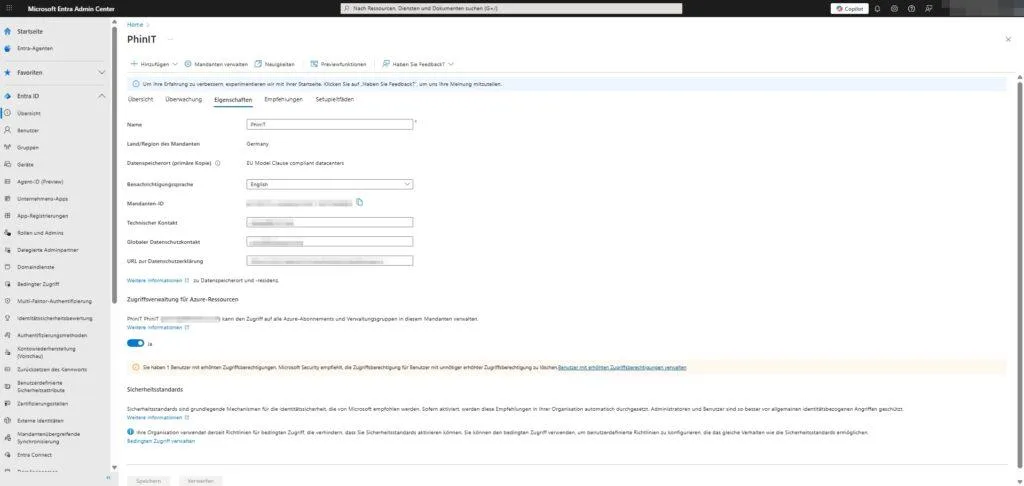Collapse the sidebar with the double-chevron icon

coord(111,479)
